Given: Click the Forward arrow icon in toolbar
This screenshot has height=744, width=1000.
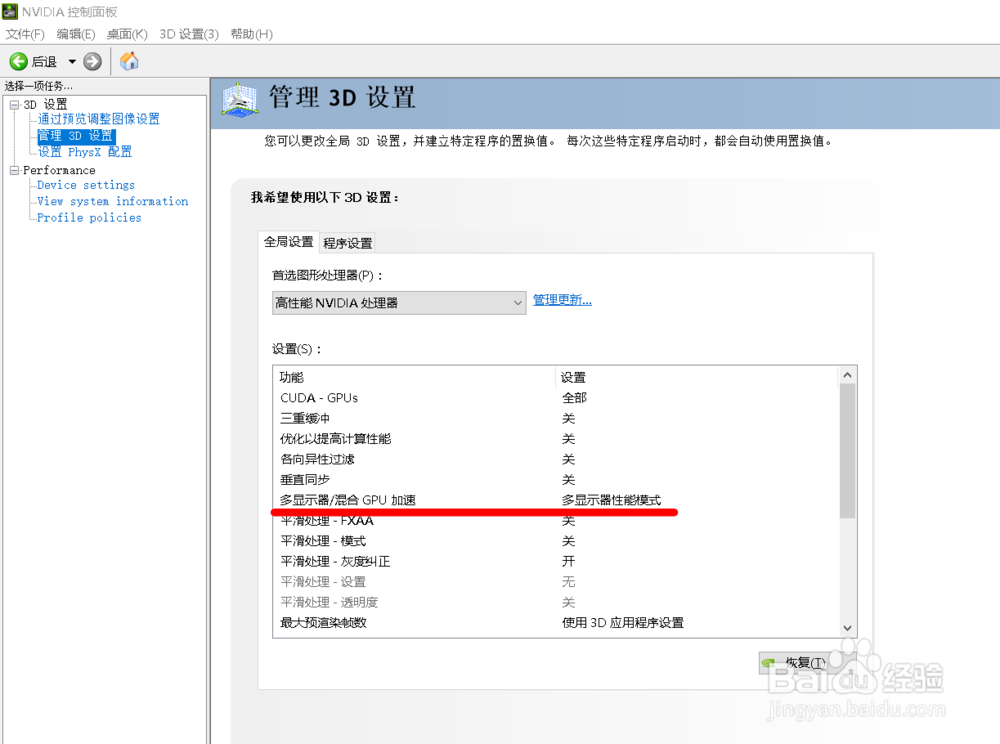Looking at the screenshot, I should tap(92, 61).
